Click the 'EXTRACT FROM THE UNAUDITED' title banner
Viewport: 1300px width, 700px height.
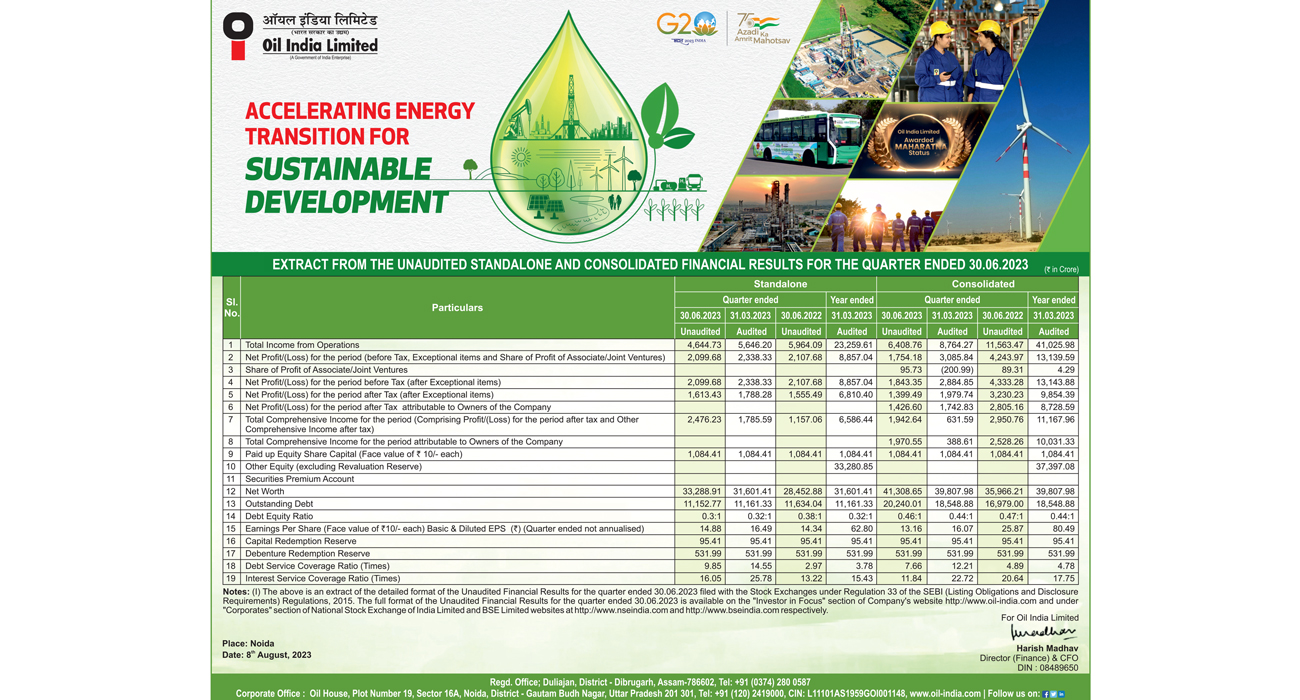650,265
